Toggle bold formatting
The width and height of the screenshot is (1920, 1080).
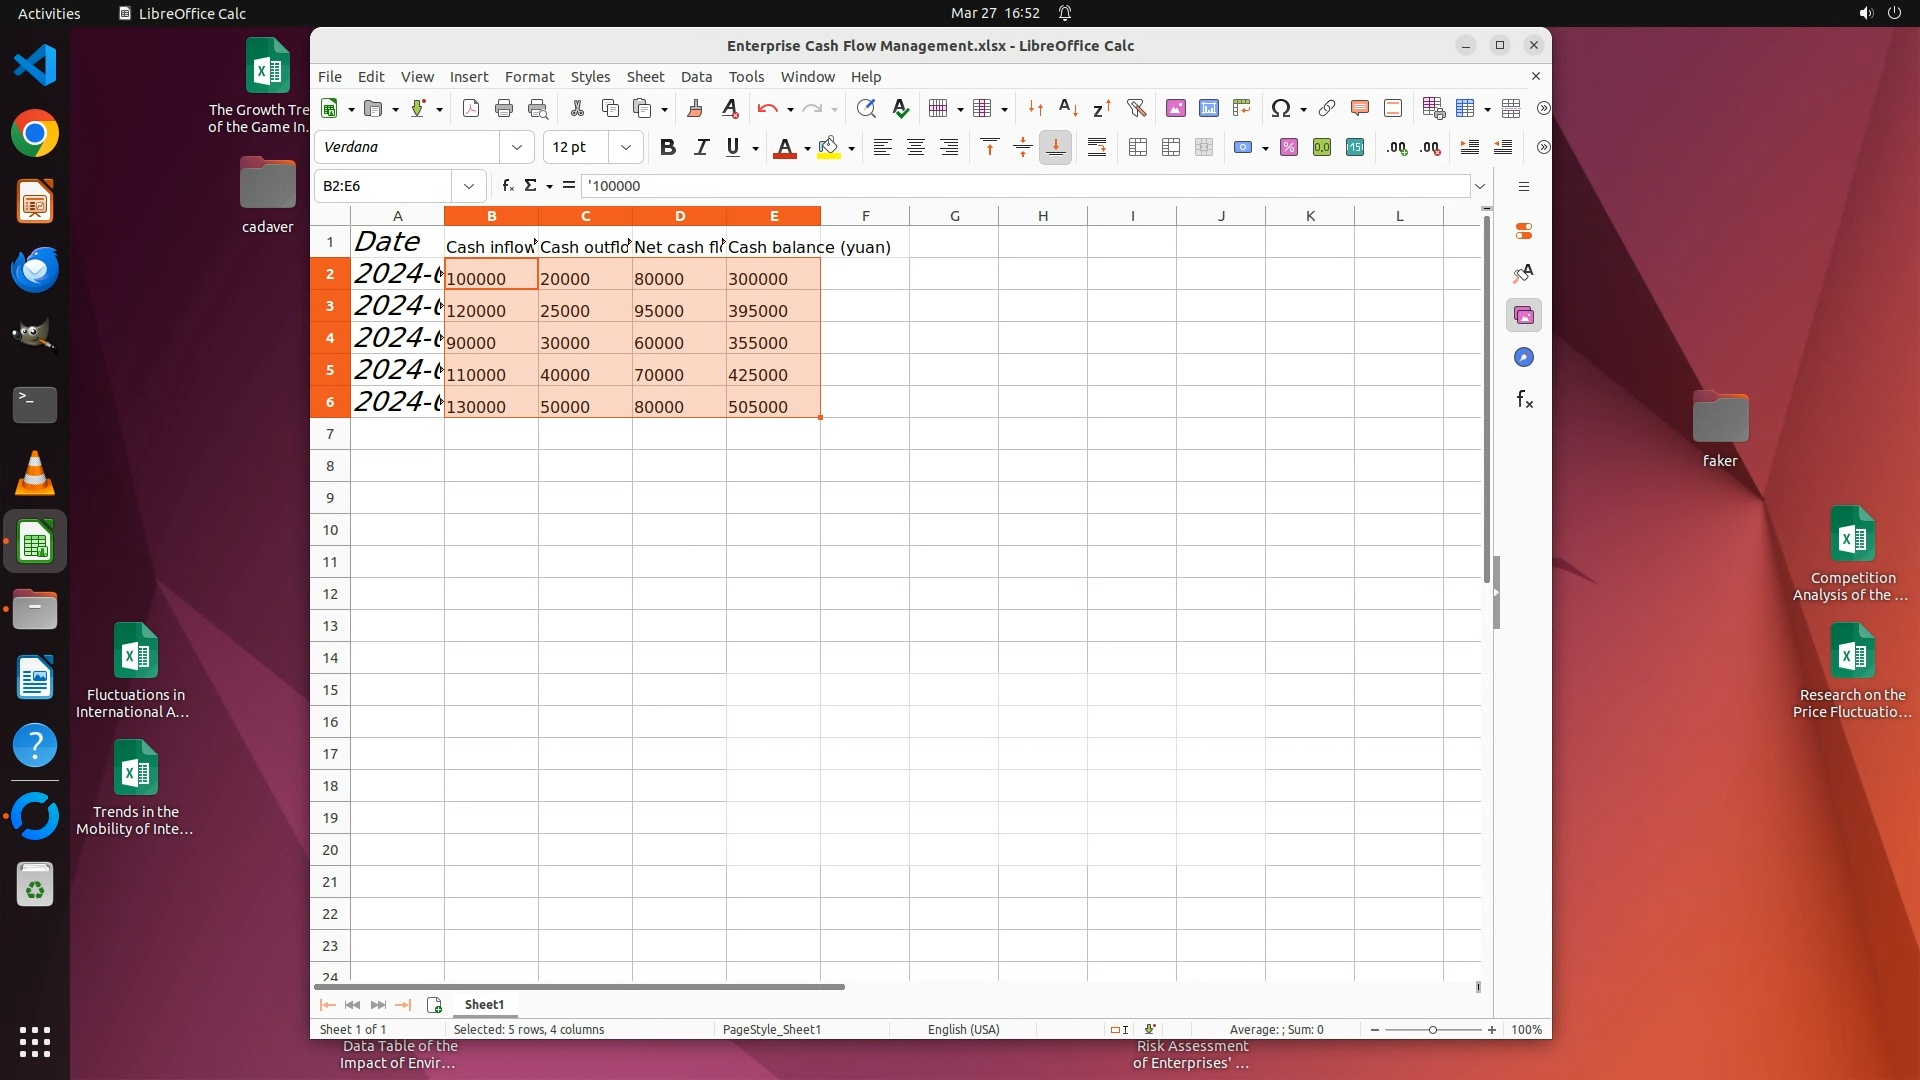pyautogui.click(x=668, y=148)
